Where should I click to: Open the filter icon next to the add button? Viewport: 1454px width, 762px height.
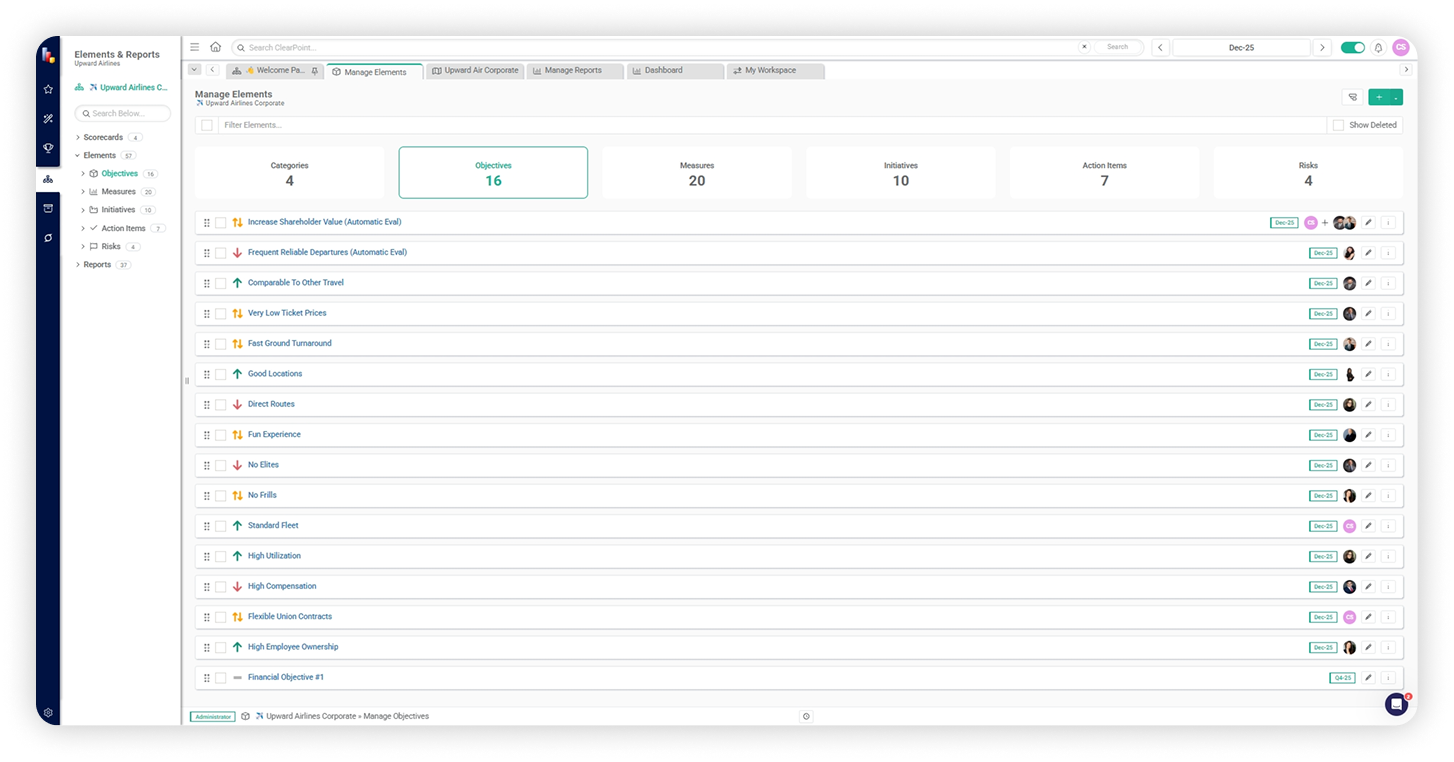1352,97
